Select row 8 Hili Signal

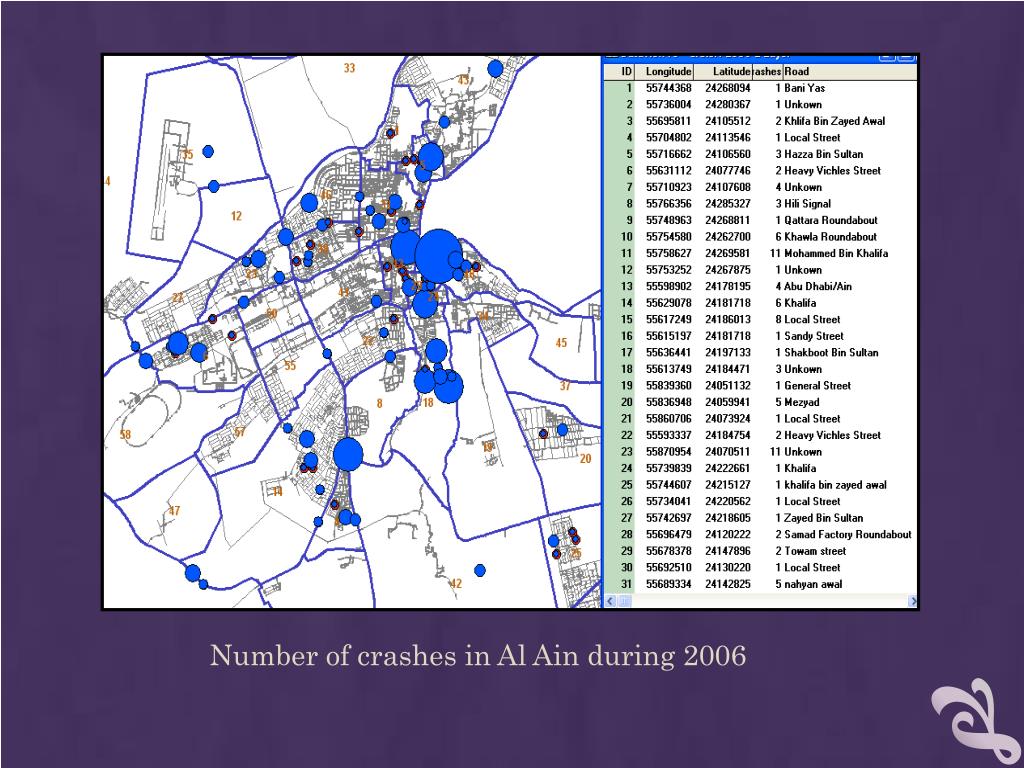pos(761,204)
